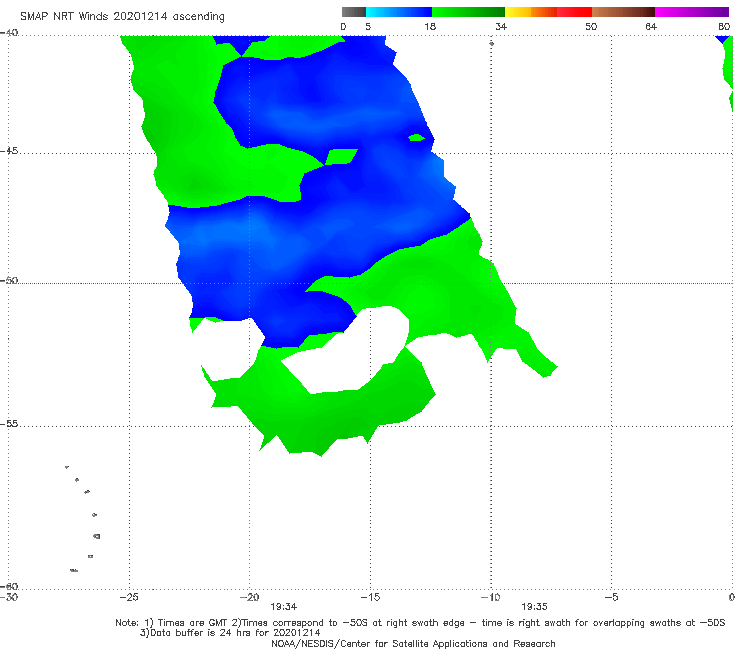The width and height of the screenshot is (740, 650).
Task: Click the longitude axis label '-20'
Action: (x=250, y=597)
